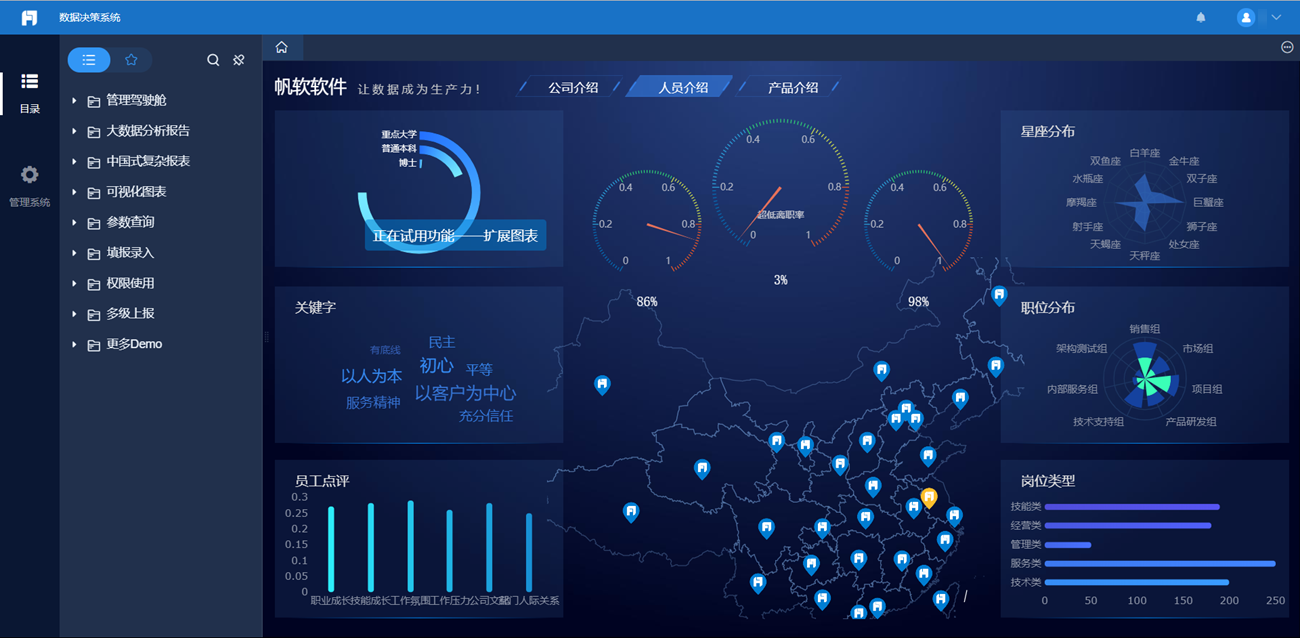This screenshot has width=1300, height=638.
Task: Open the user avatar menu
Action: point(1246,17)
